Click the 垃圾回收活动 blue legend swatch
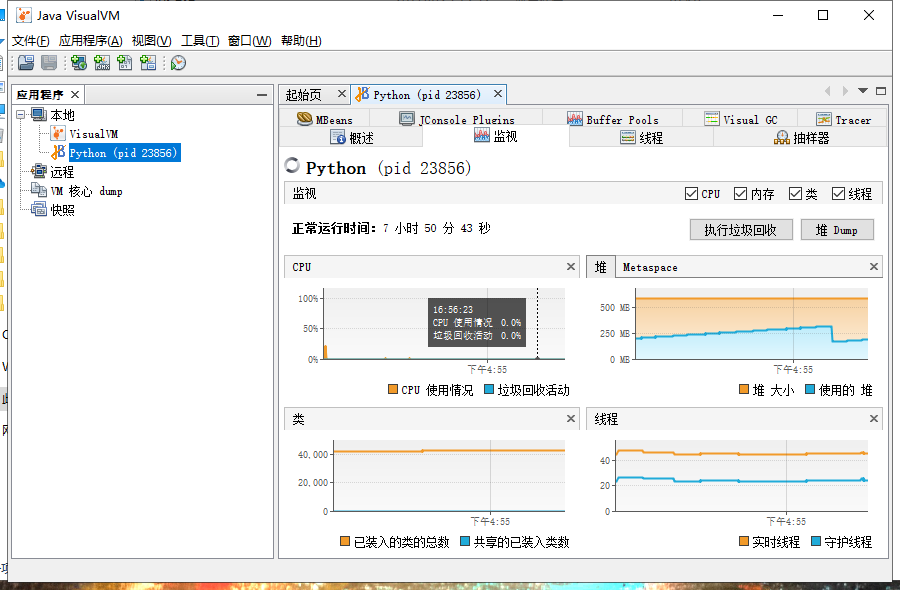Screen dimensions: 900x590 tap(489, 389)
